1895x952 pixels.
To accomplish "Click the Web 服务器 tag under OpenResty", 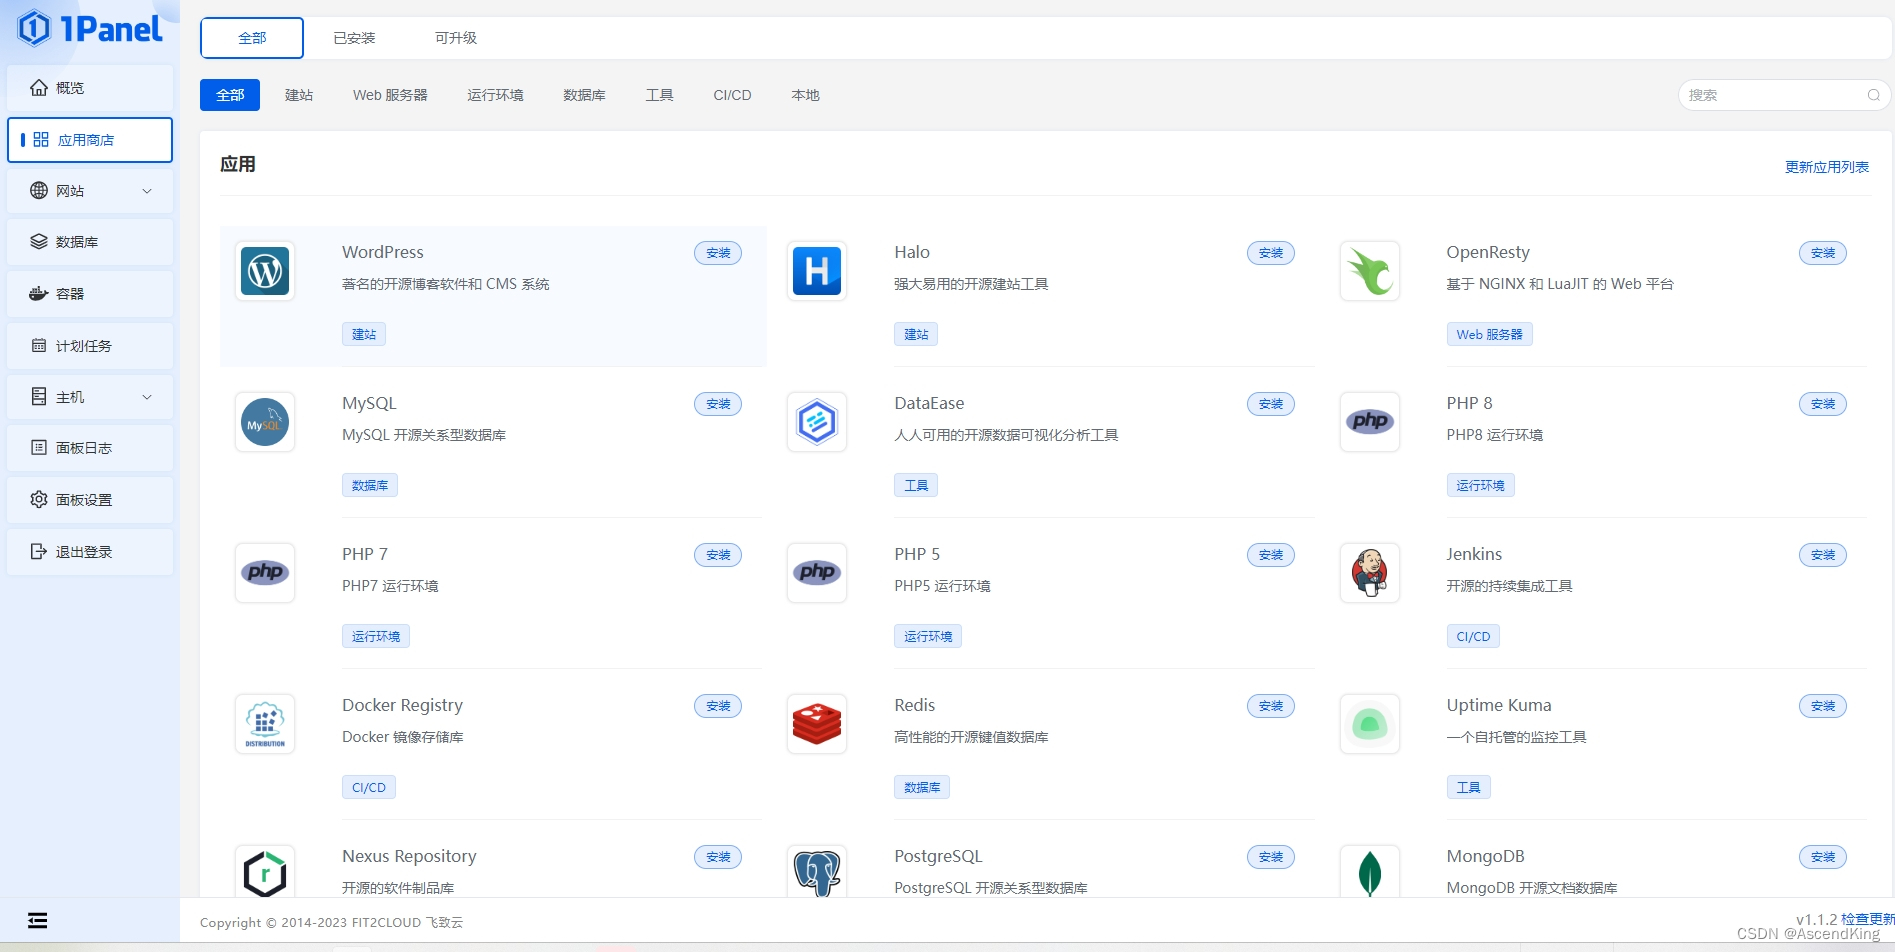I will click(1490, 334).
